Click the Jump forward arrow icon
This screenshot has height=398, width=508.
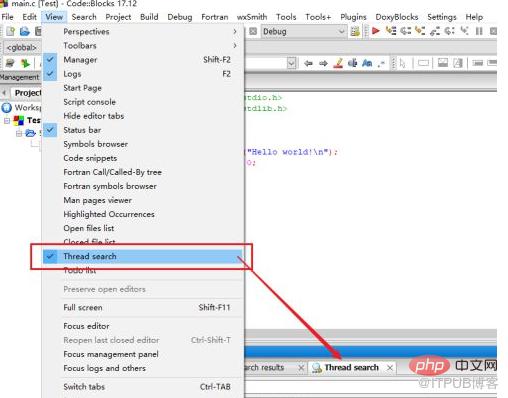pyautogui.click(x=323, y=63)
